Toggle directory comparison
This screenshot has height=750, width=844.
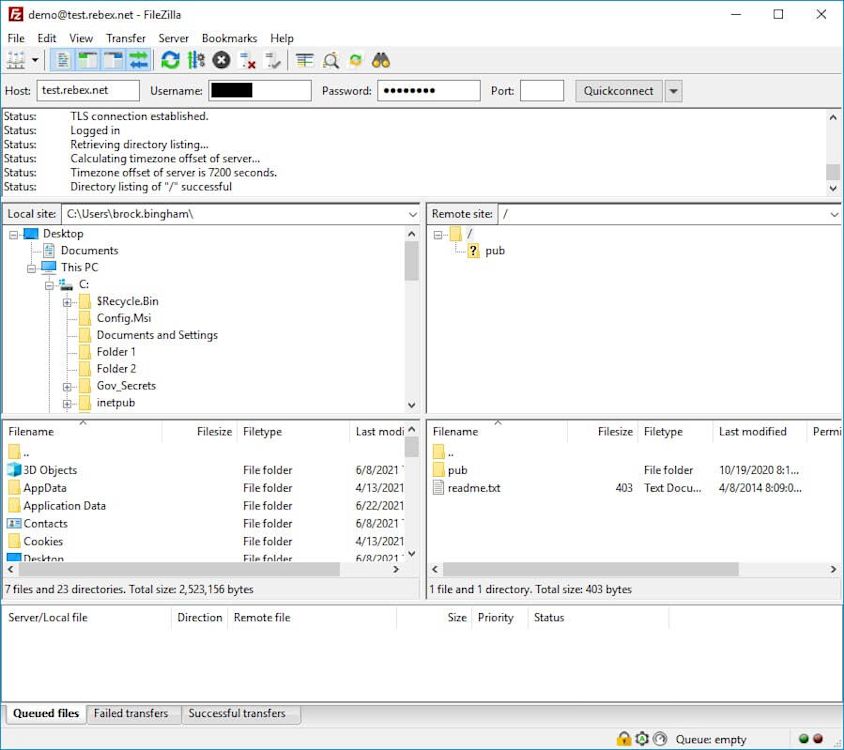point(330,60)
